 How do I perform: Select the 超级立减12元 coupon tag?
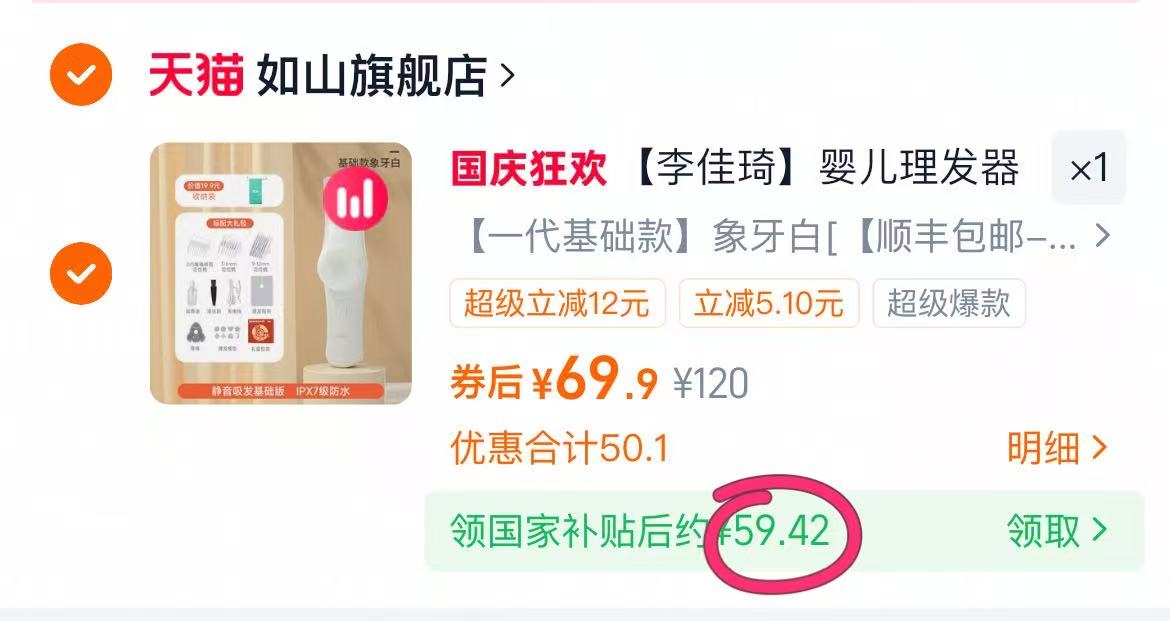pyautogui.click(x=557, y=304)
